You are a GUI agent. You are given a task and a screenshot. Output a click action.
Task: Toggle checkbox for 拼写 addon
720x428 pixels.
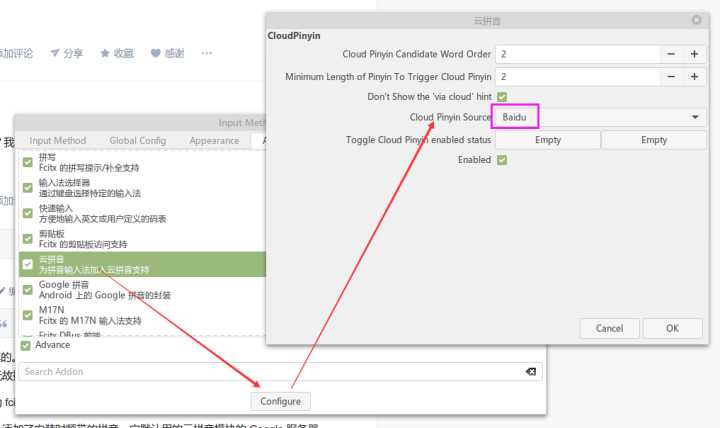tap(28, 162)
